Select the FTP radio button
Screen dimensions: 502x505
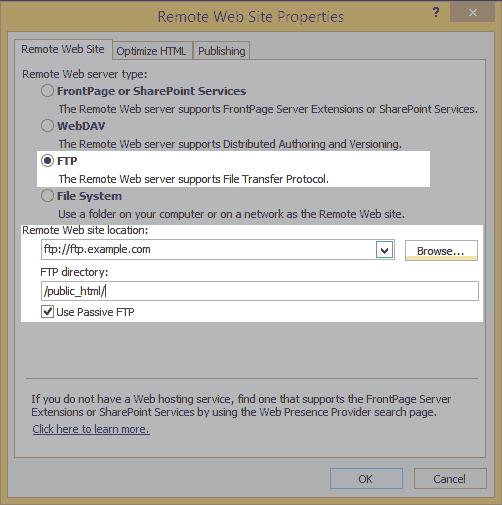coord(47,161)
